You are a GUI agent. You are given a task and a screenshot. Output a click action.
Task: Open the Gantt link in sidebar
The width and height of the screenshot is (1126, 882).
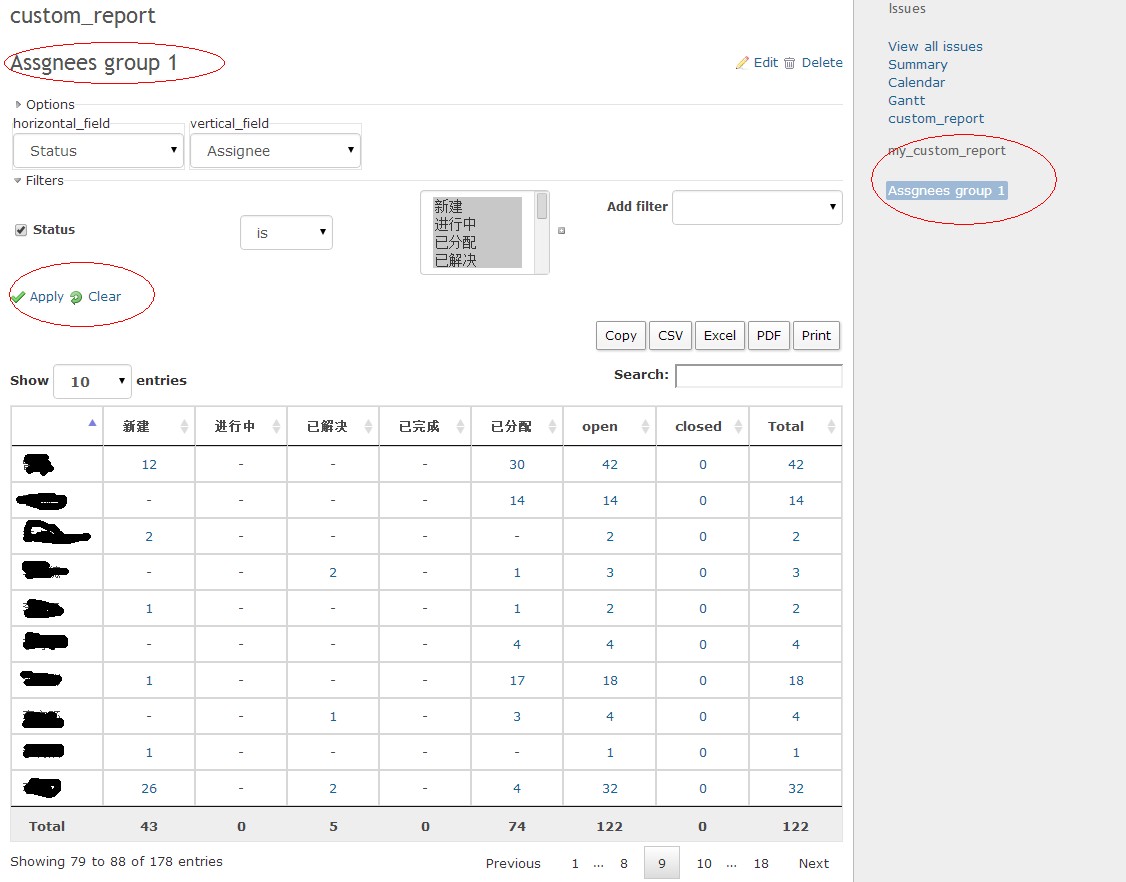point(906,100)
